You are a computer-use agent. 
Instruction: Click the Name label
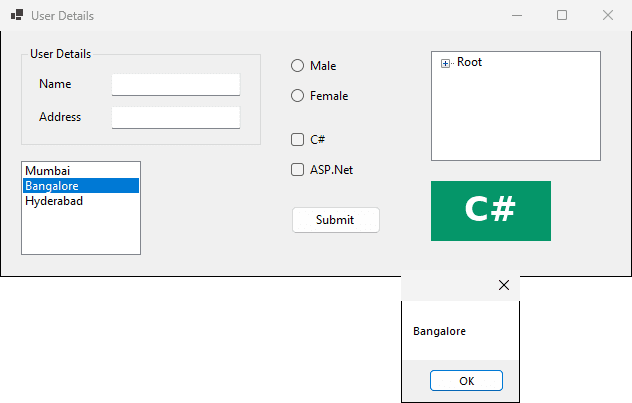(x=55, y=84)
